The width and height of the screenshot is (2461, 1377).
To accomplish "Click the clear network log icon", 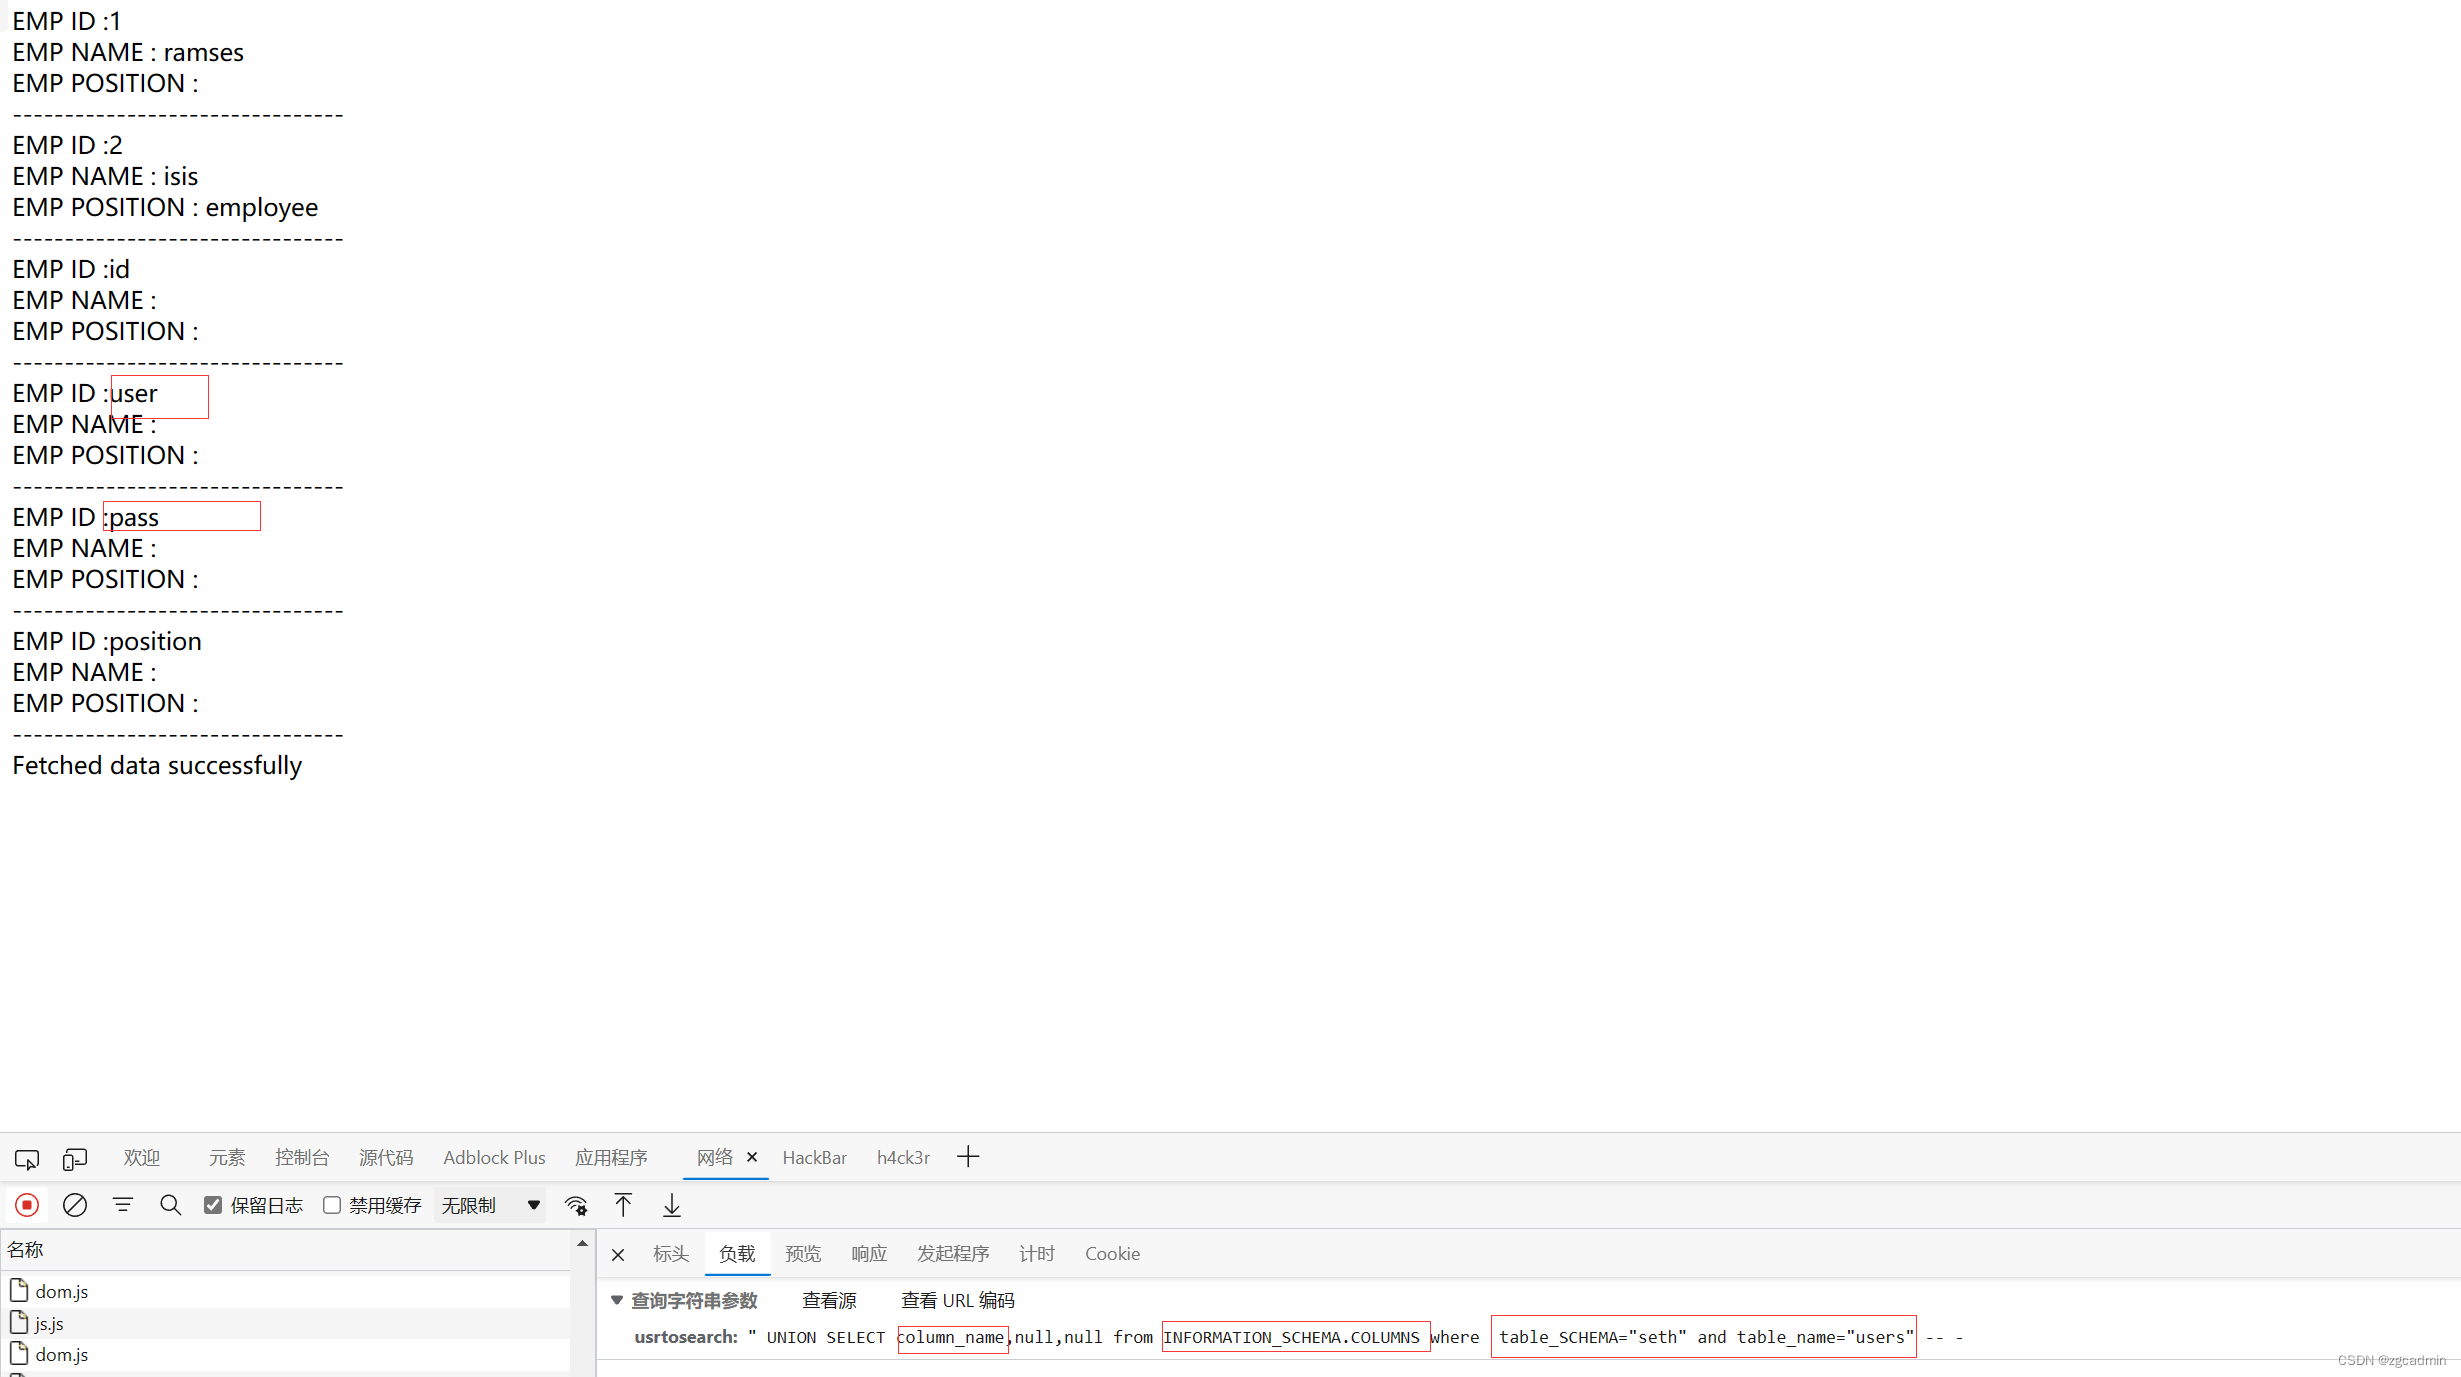I will coord(74,1205).
